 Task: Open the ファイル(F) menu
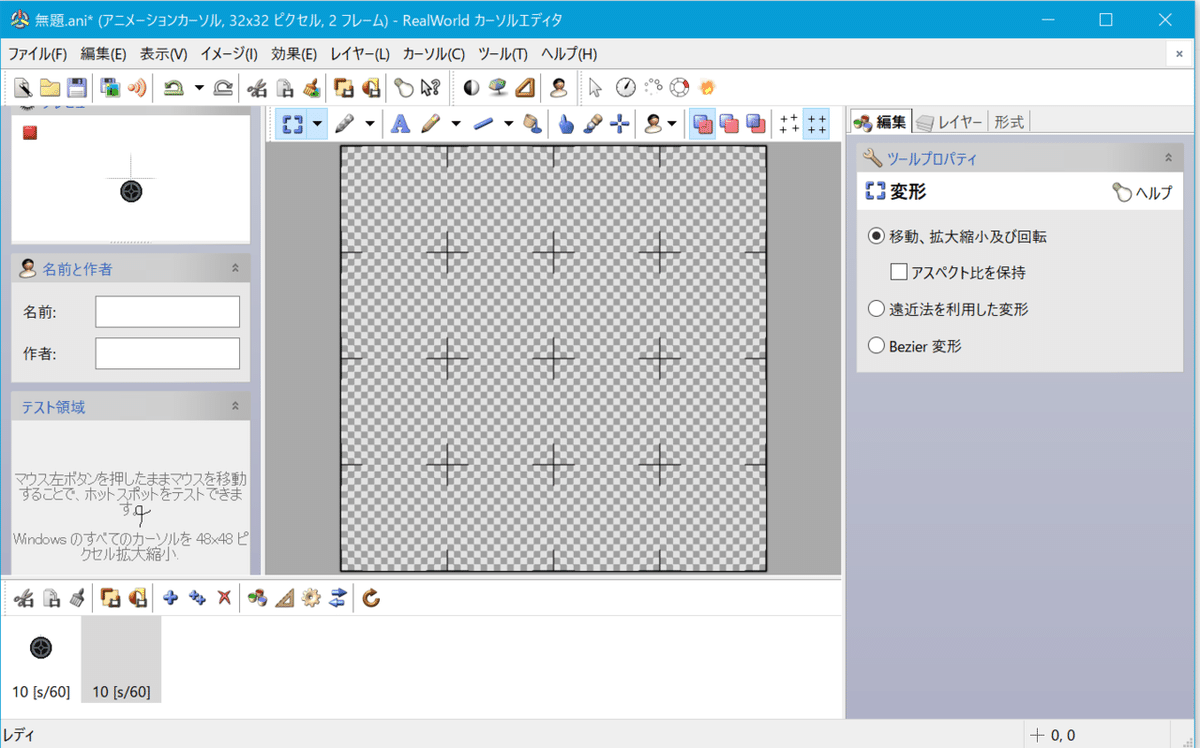(37, 54)
